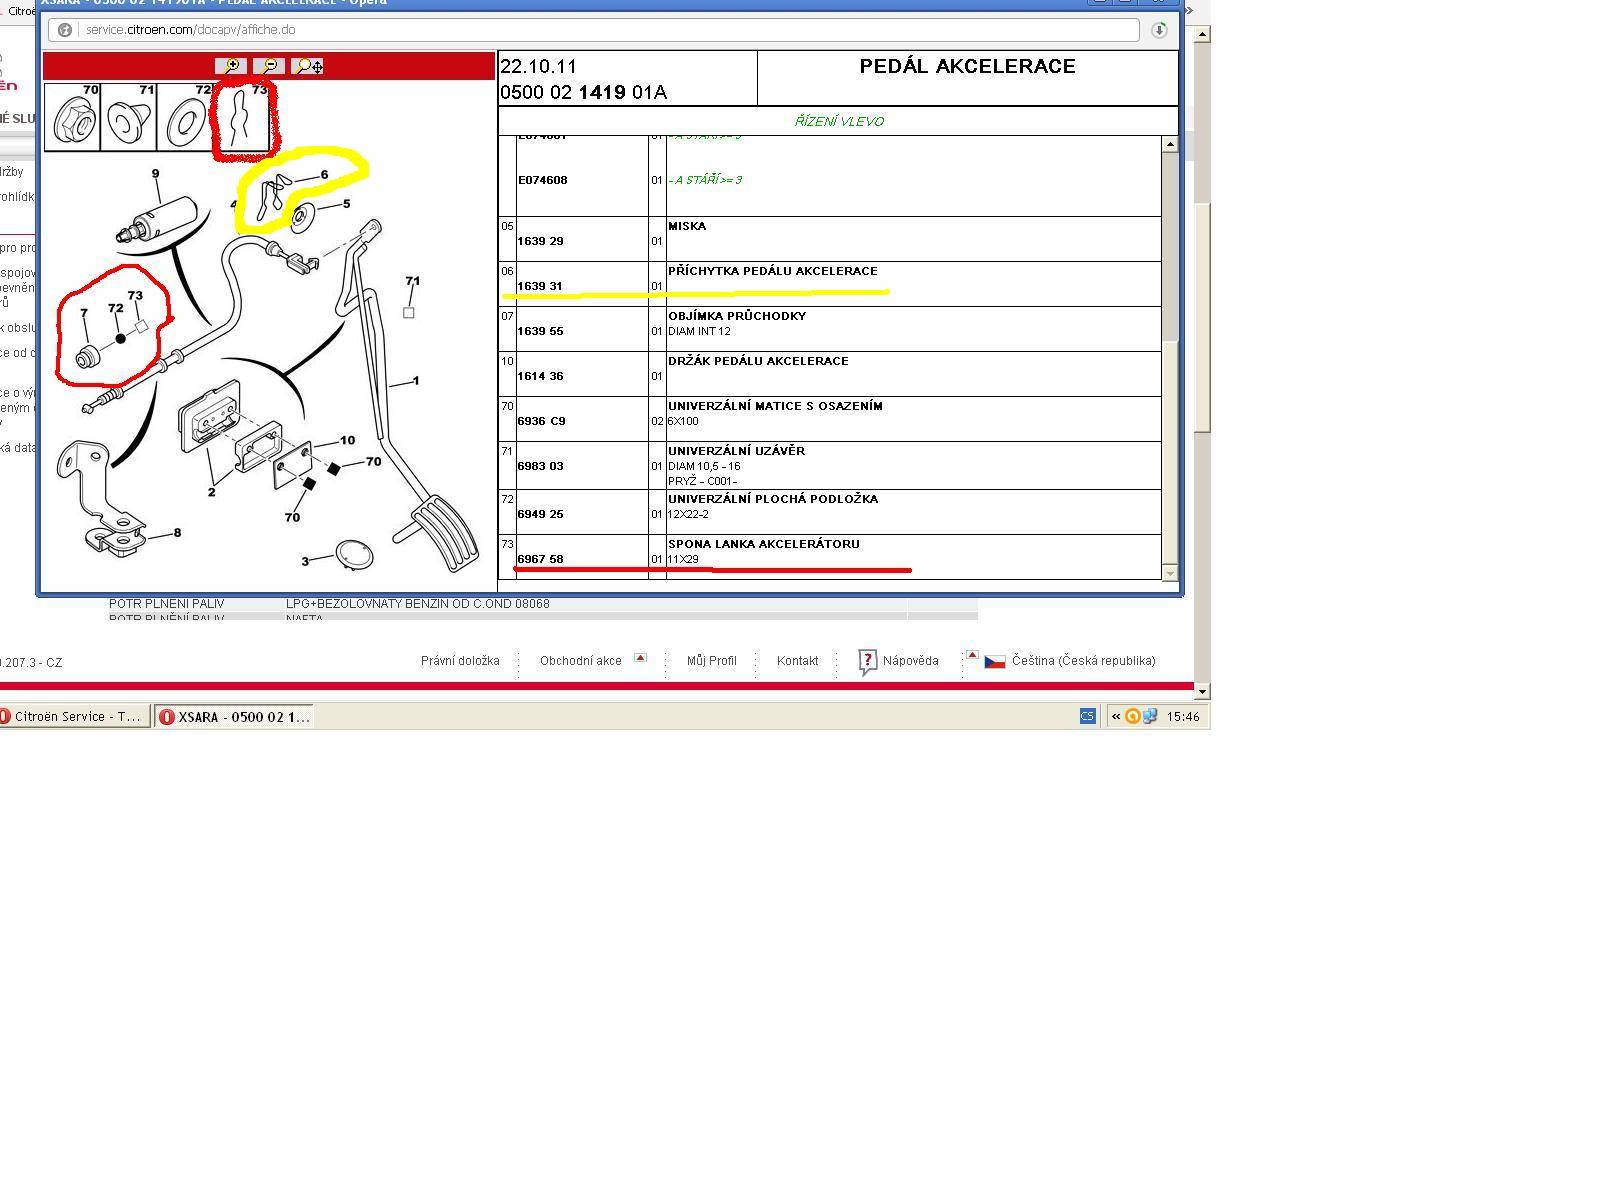Click the orange tray icon

coord(1133,716)
